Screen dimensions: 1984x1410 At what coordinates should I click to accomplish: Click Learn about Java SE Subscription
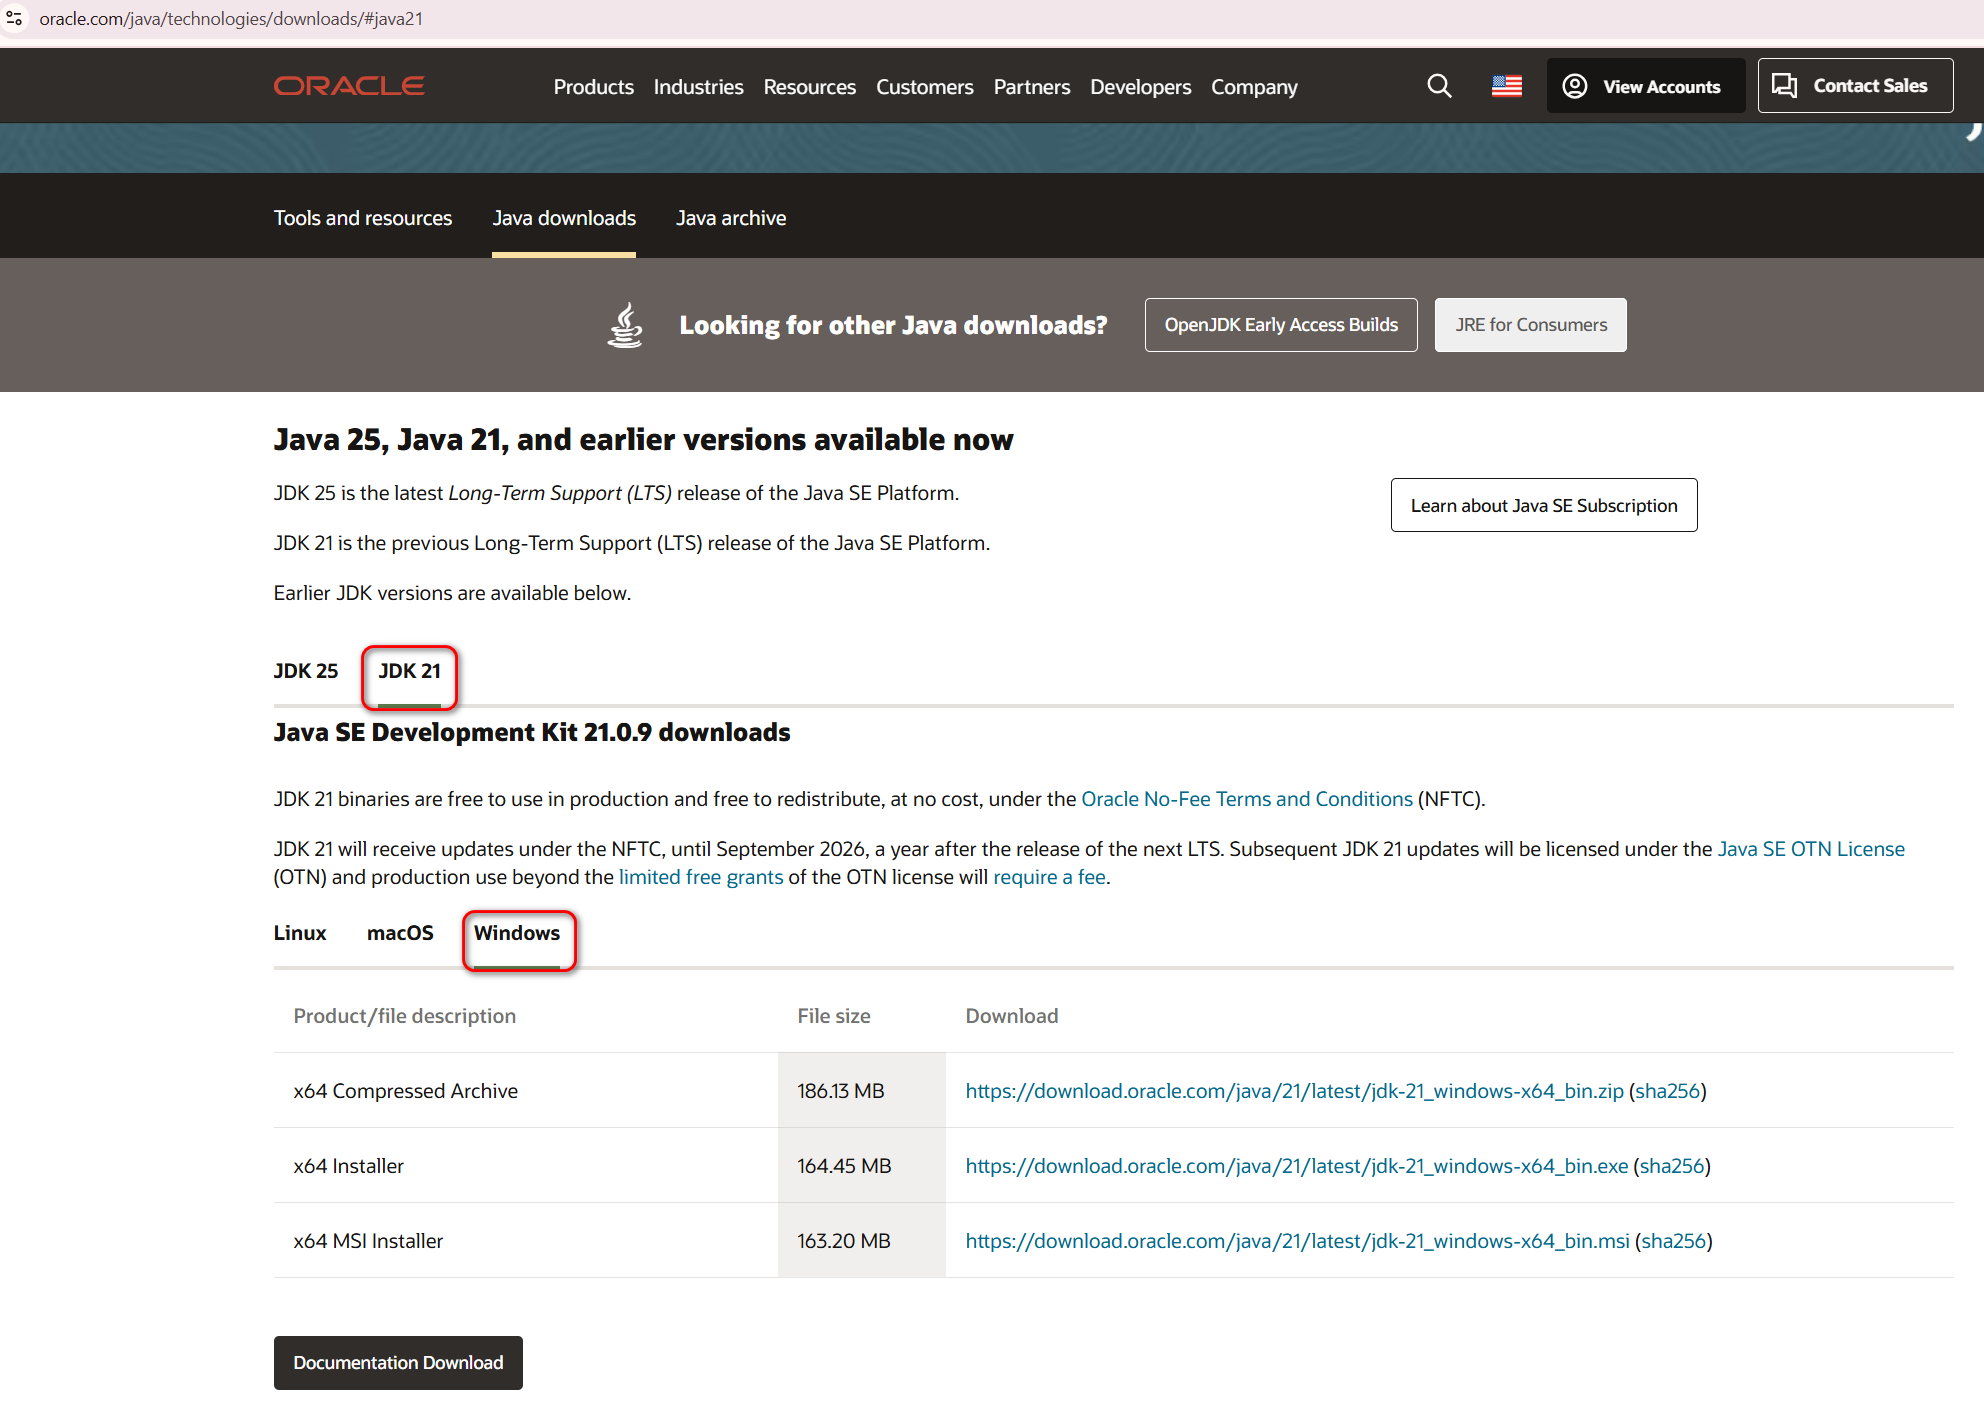click(x=1543, y=505)
